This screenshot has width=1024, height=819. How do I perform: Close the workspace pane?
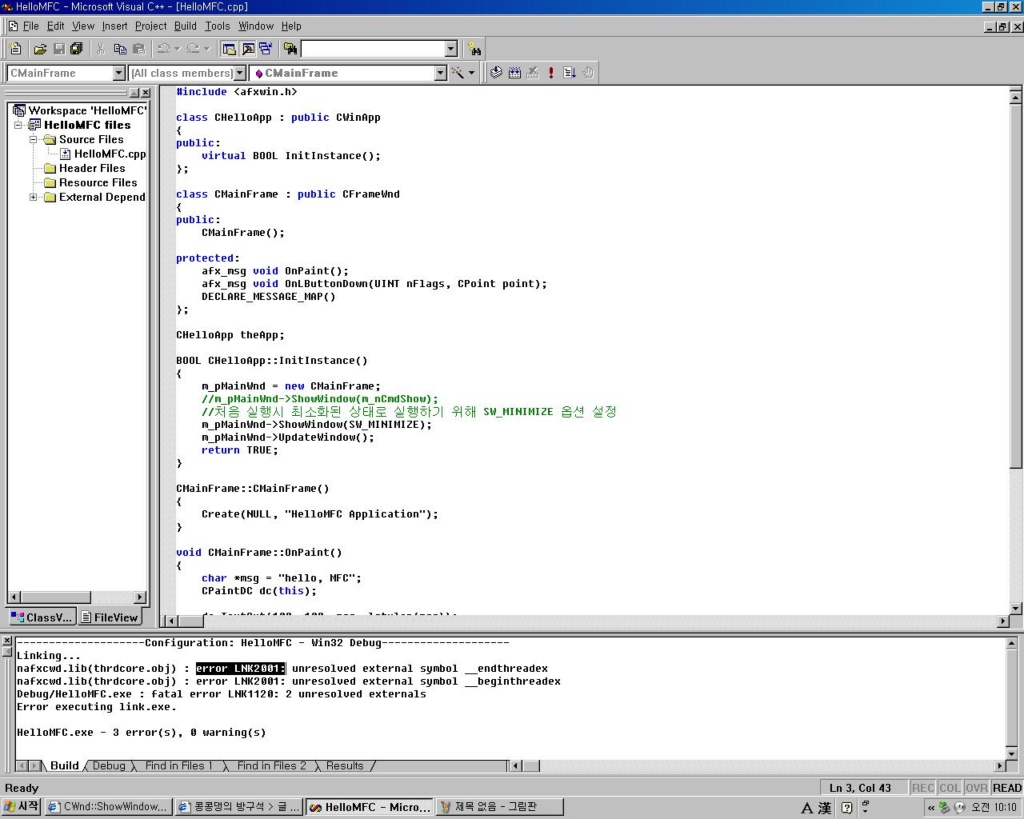point(146,93)
